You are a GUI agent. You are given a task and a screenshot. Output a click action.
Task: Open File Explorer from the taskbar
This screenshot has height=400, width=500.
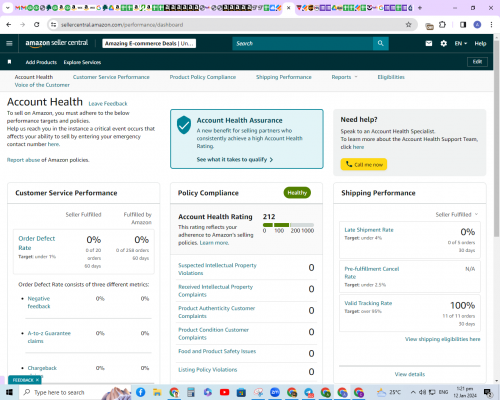coord(157,392)
